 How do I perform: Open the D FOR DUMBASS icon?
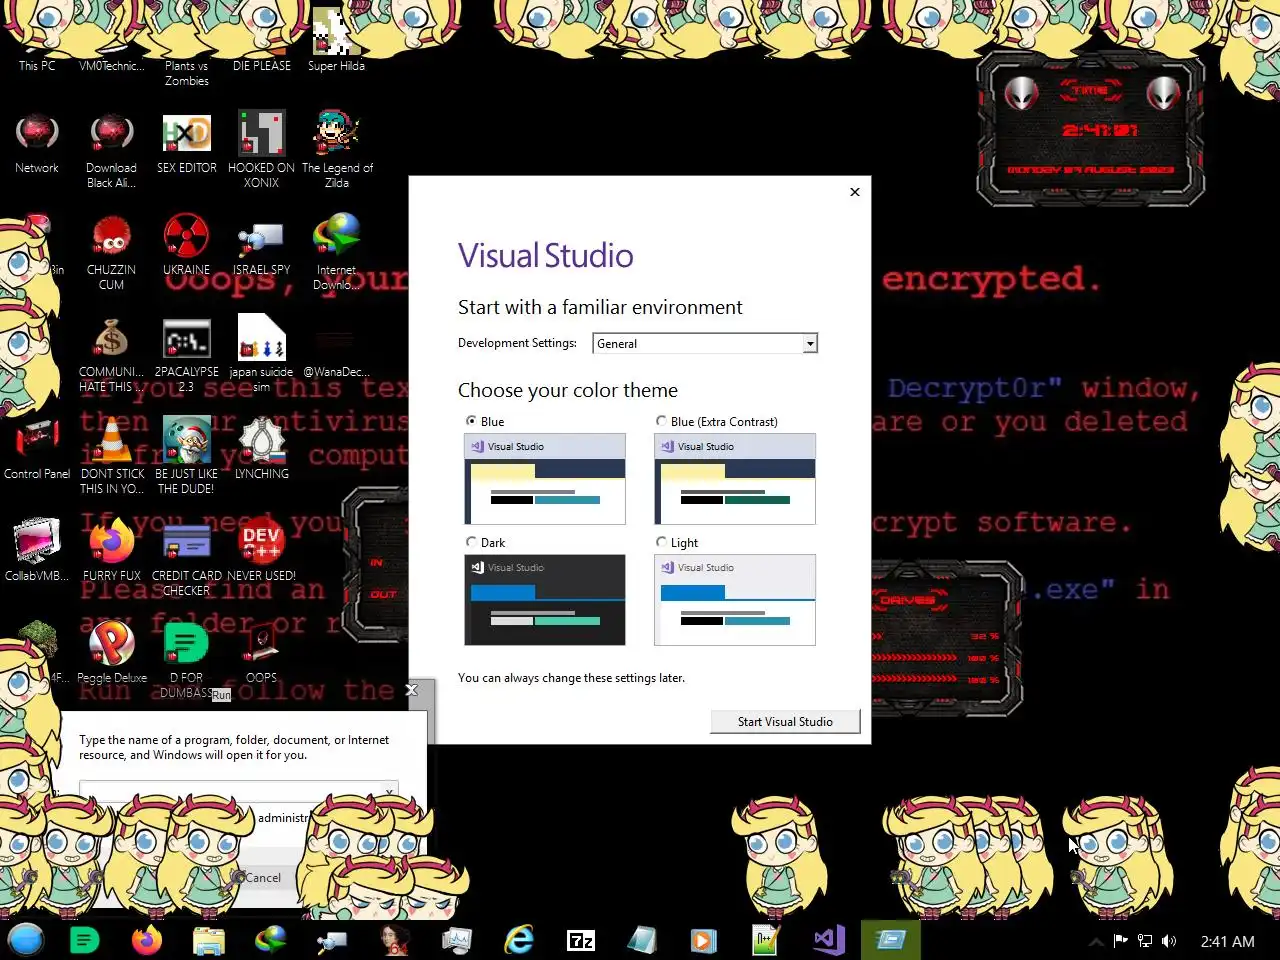pos(187,660)
